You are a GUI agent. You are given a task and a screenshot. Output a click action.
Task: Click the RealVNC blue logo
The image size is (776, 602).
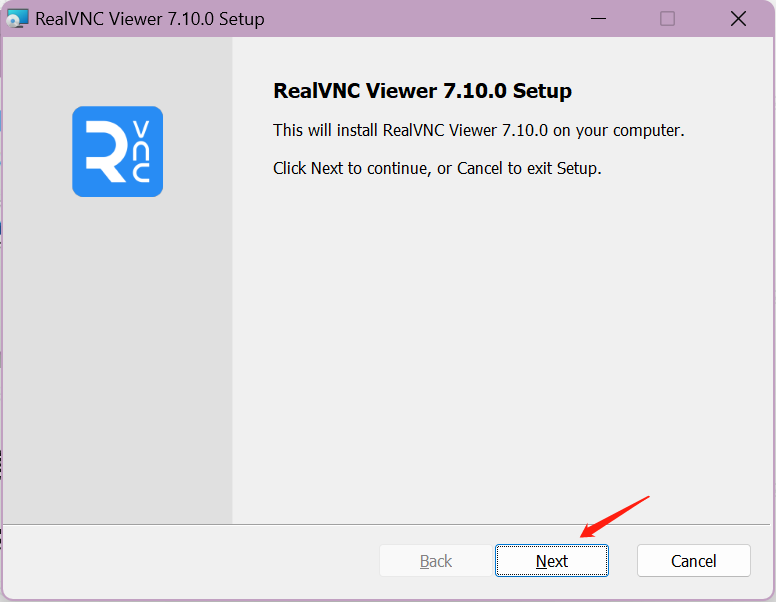point(117,151)
